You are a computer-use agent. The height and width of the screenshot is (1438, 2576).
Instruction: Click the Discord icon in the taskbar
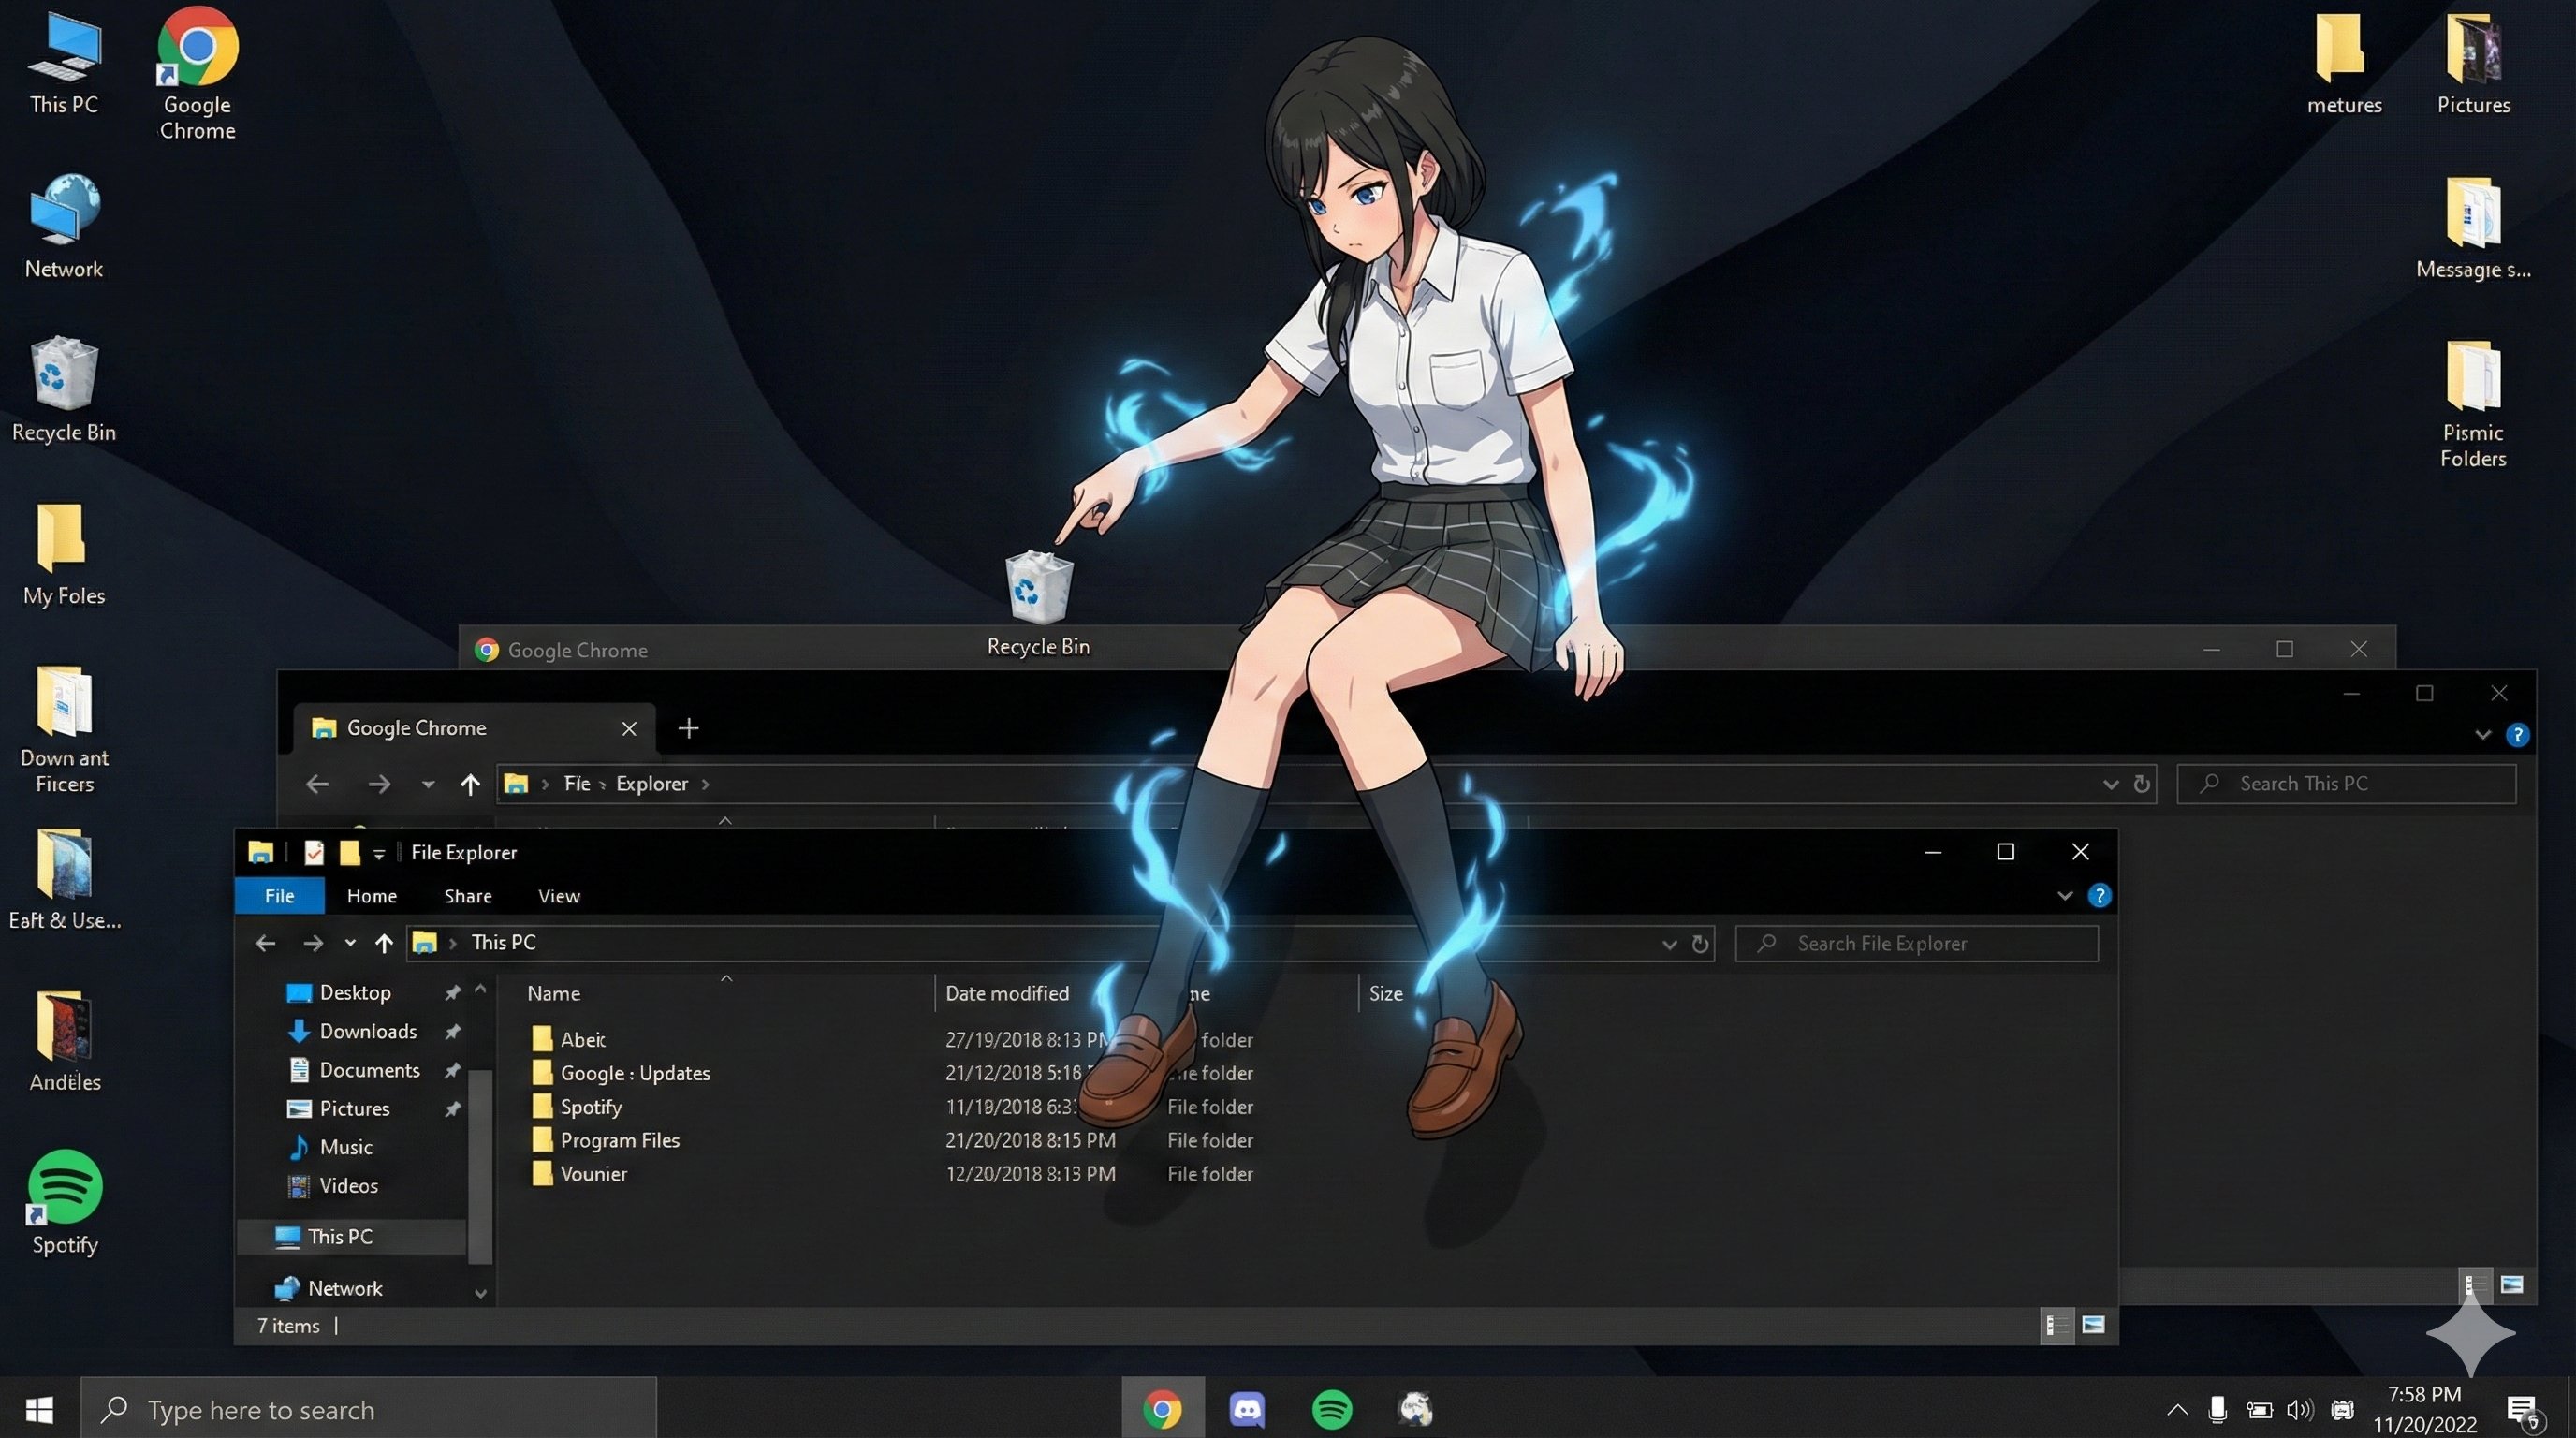coord(1246,1409)
